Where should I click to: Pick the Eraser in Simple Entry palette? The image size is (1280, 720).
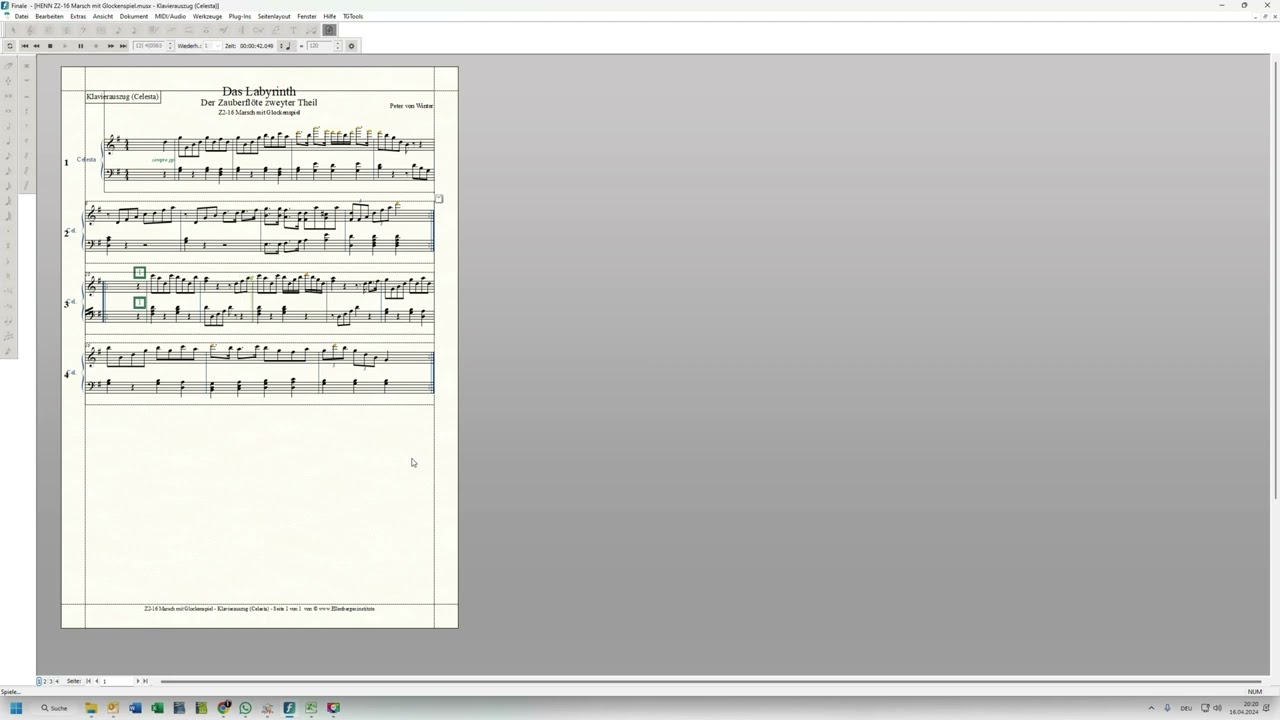[8, 67]
